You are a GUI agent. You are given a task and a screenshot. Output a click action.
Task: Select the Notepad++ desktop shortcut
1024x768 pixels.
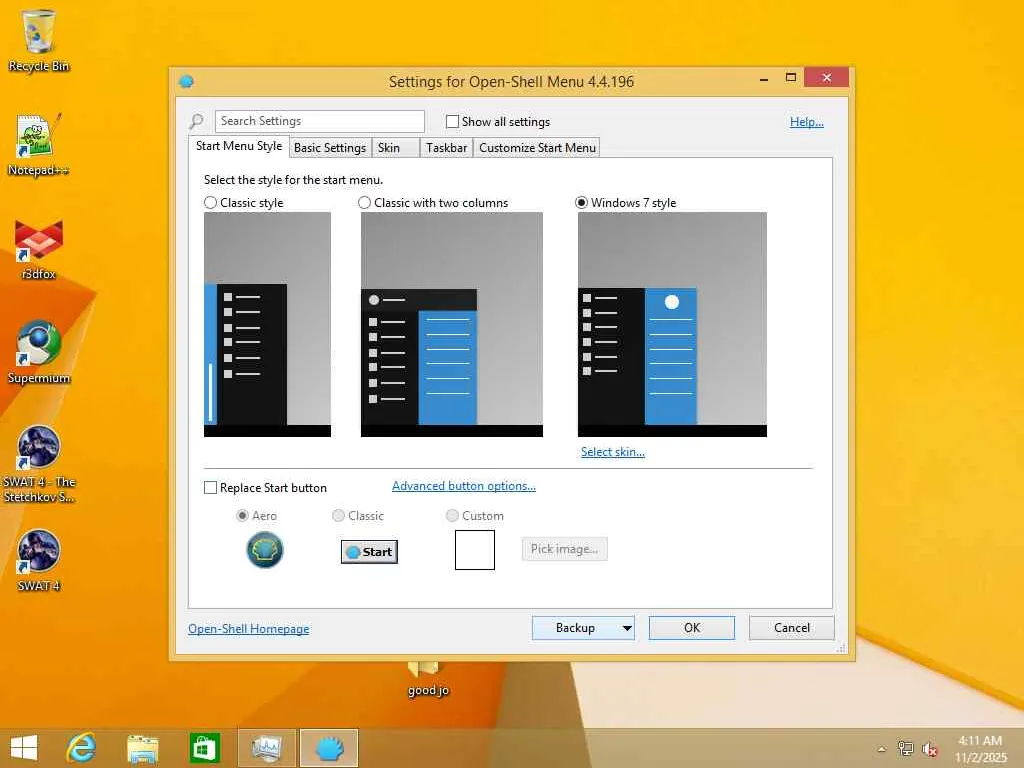(39, 144)
